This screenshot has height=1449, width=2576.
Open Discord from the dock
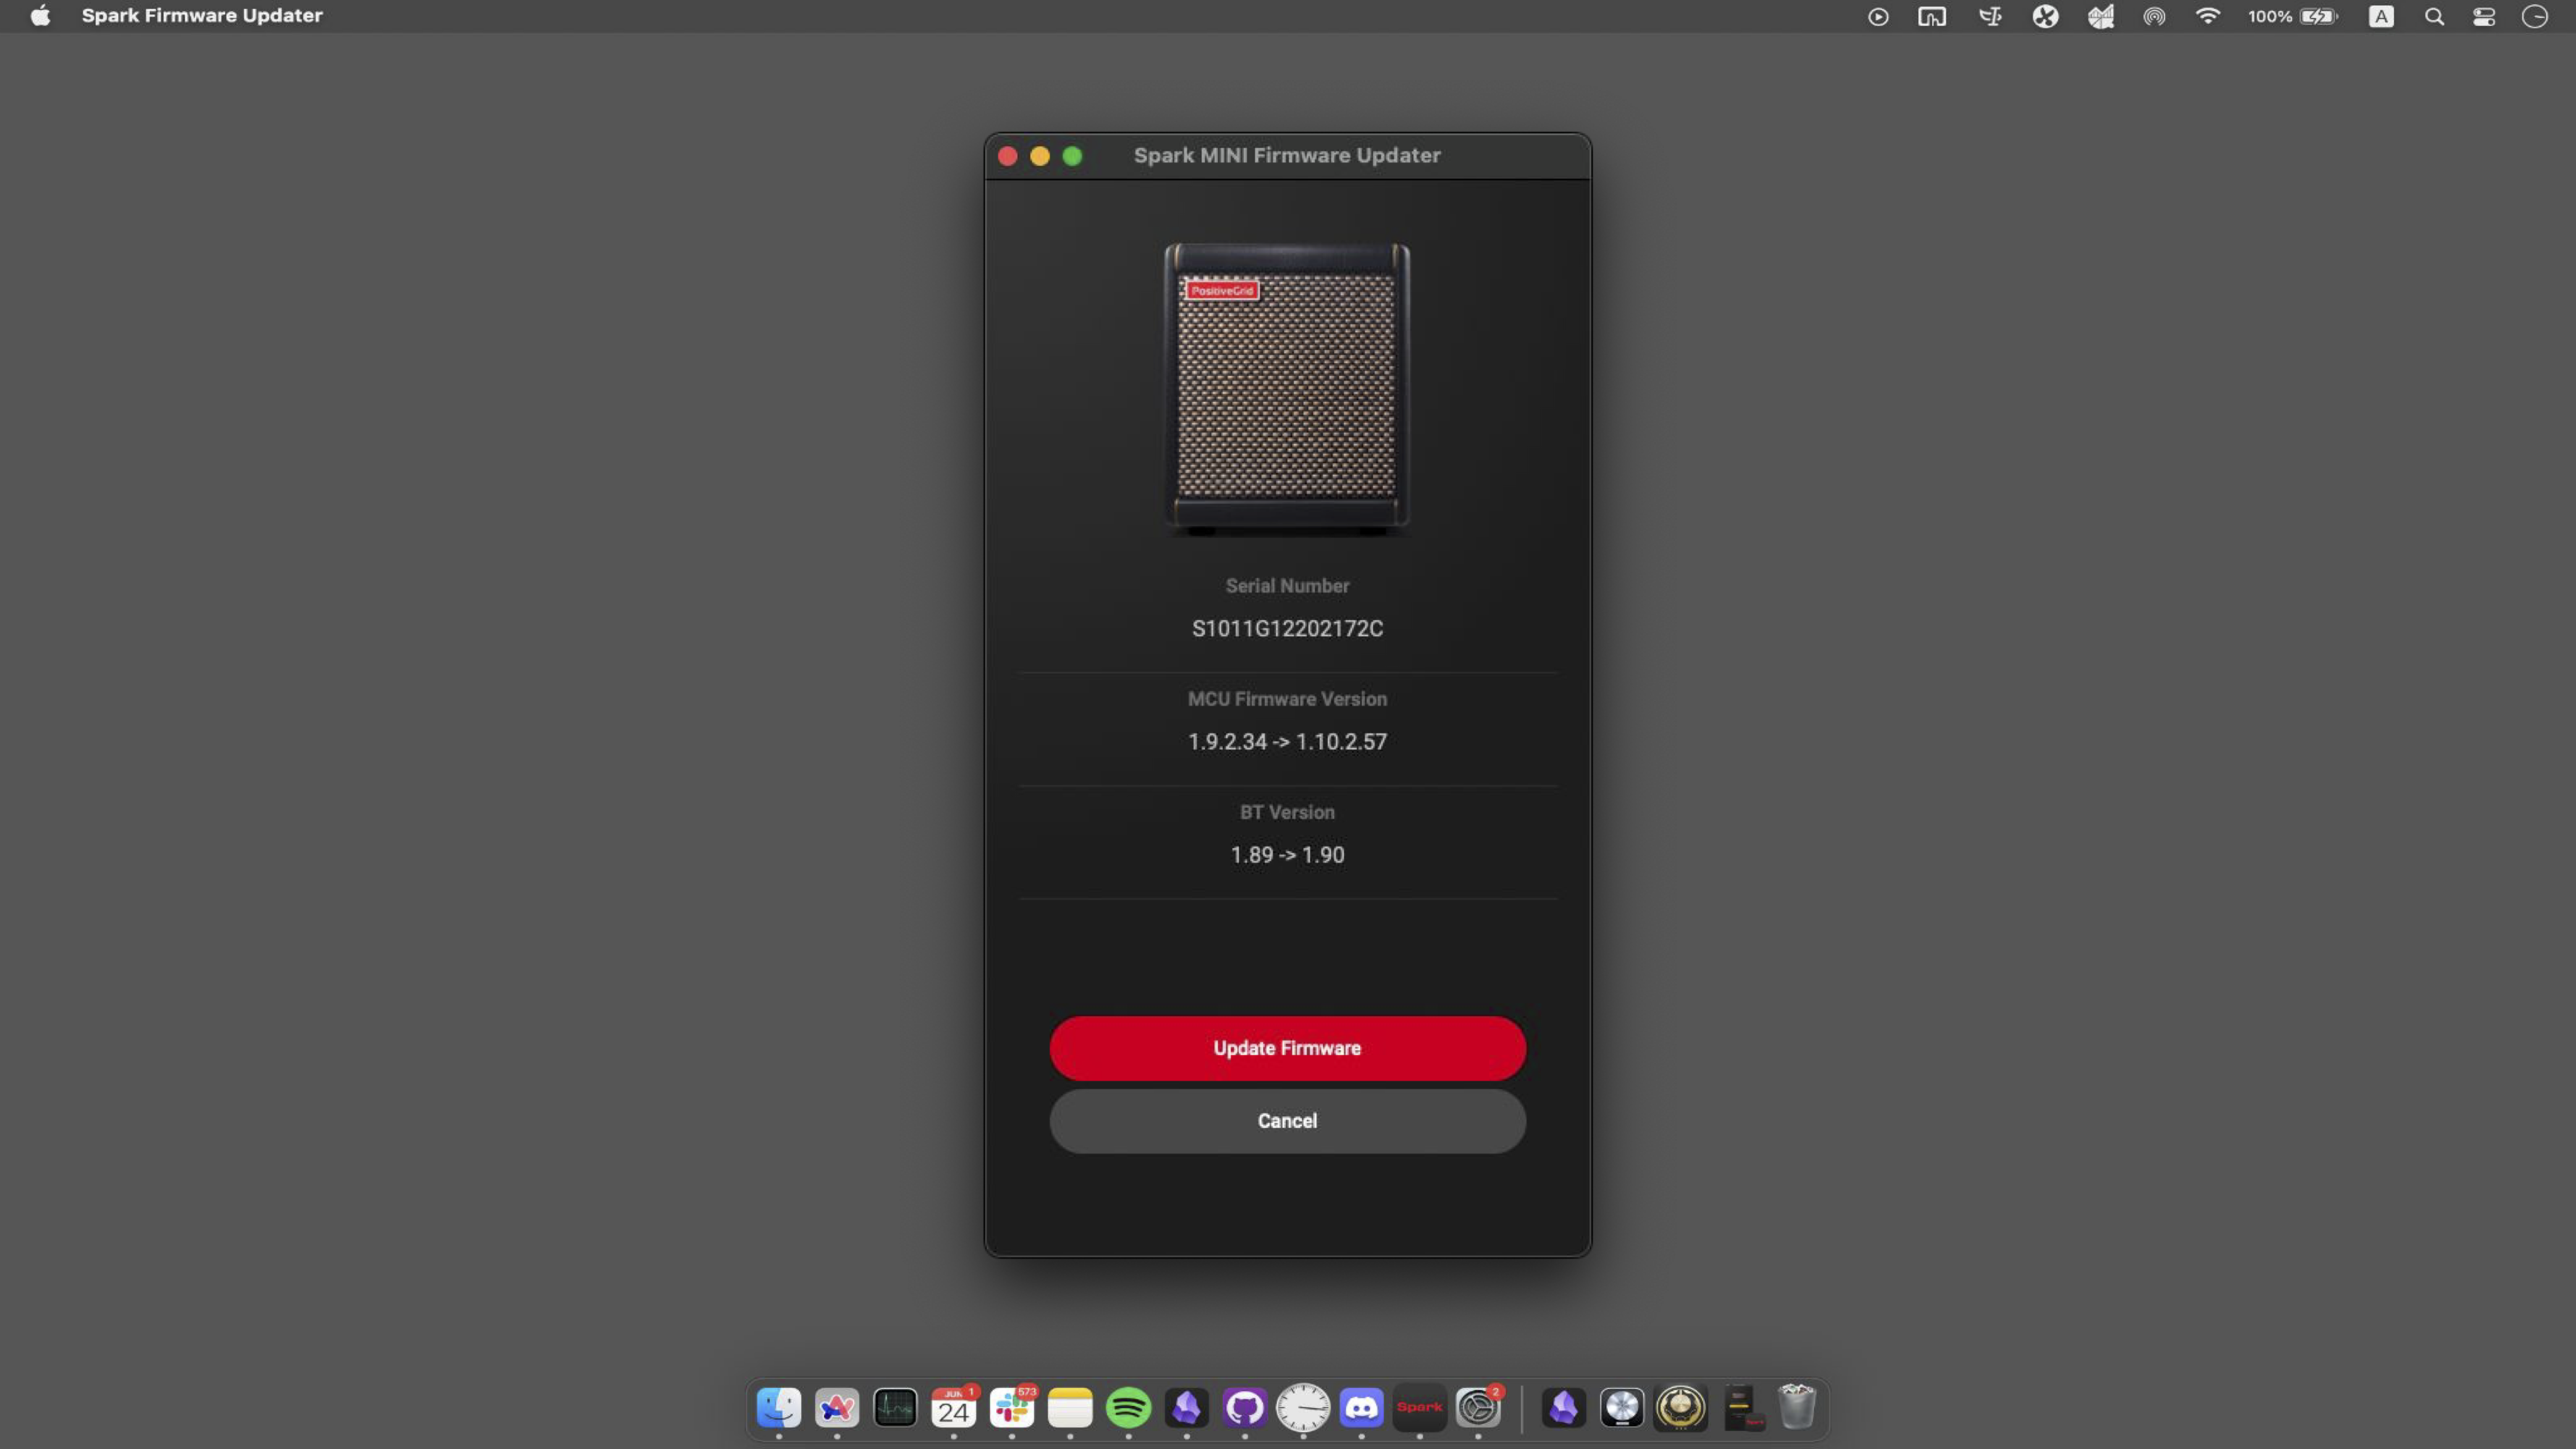tap(1362, 1408)
